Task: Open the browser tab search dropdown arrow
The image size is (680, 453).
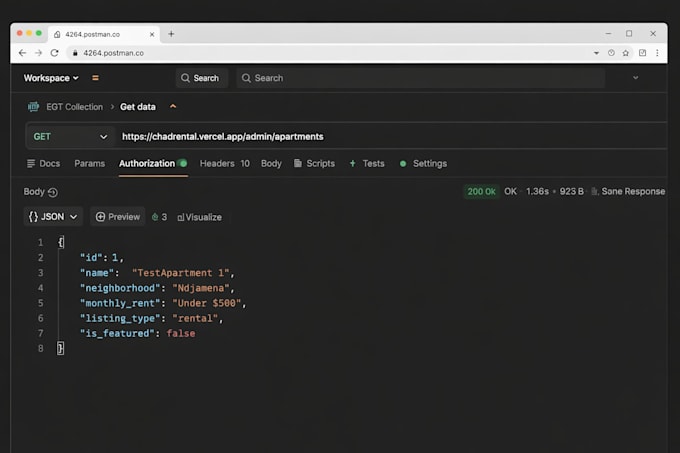Action: click(596, 53)
